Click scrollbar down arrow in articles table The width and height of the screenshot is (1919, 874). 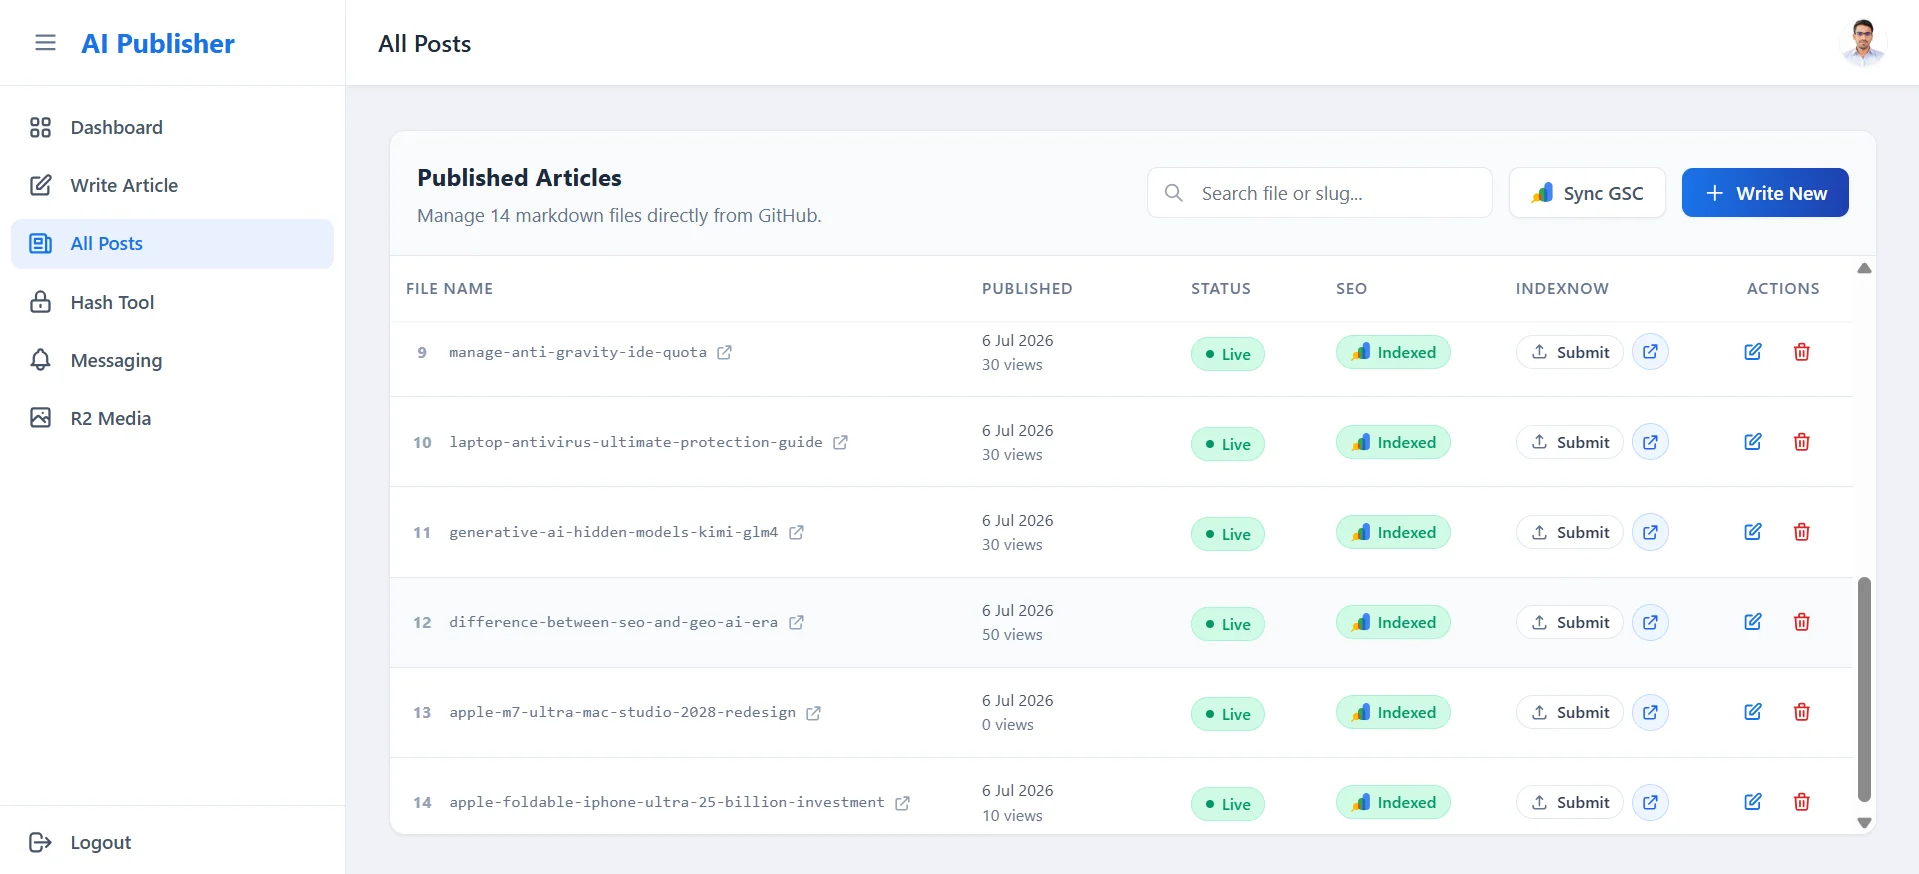(x=1864, y=823)
